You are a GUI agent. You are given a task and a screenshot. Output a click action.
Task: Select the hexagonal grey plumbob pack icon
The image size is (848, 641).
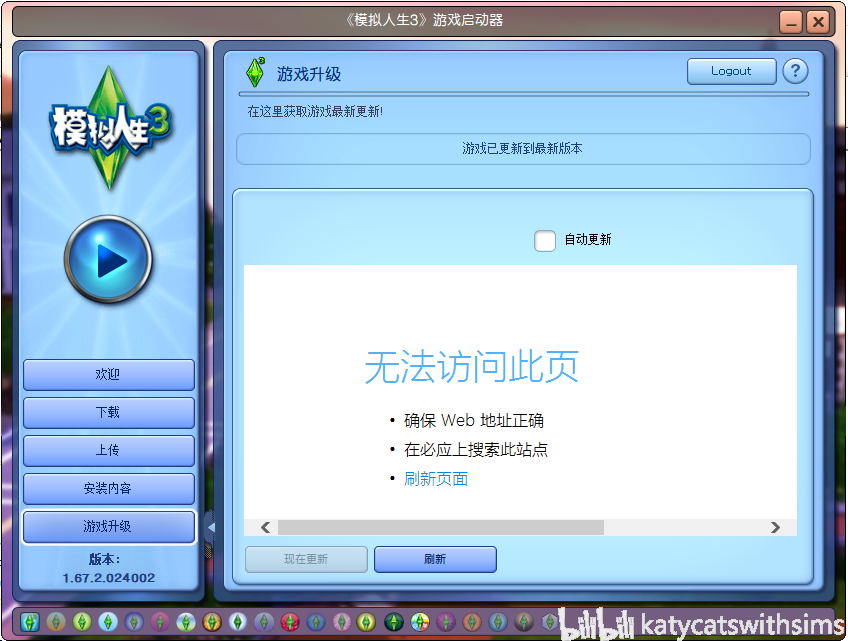click(x=549, y=622)
